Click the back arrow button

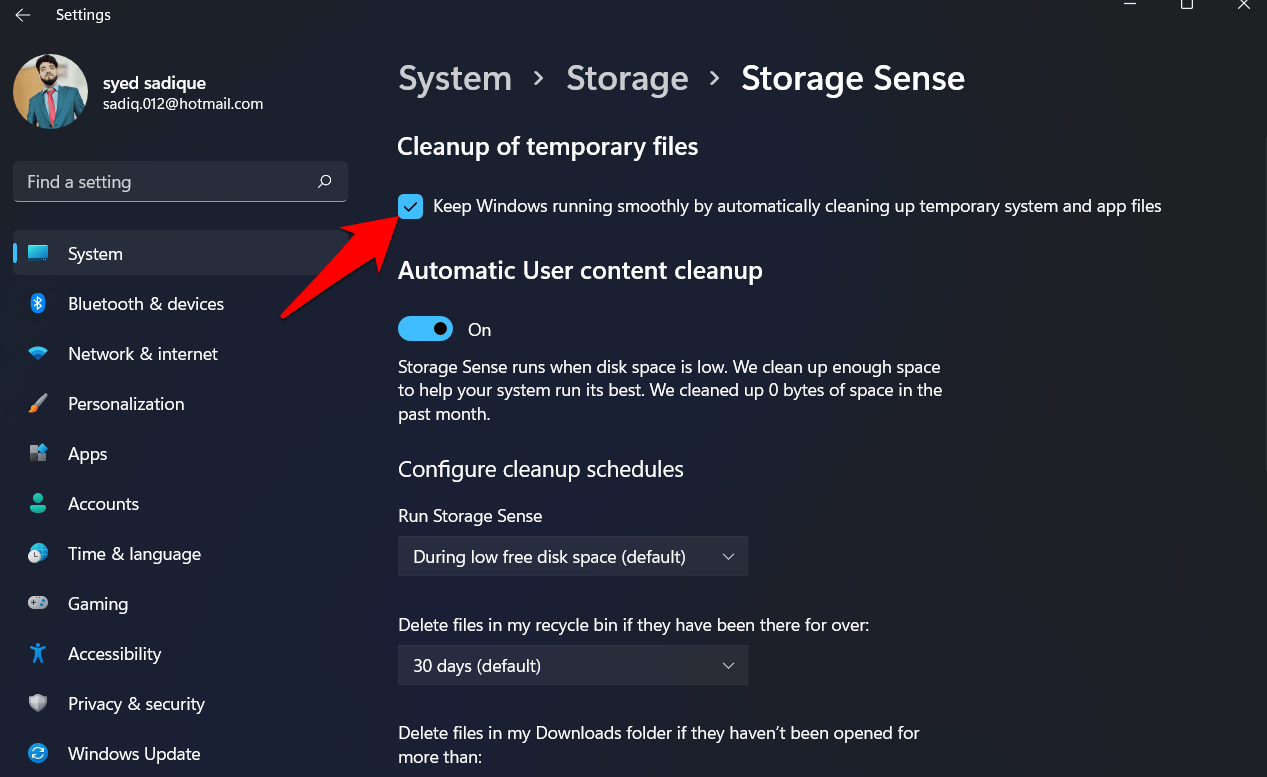click(22, 15)
